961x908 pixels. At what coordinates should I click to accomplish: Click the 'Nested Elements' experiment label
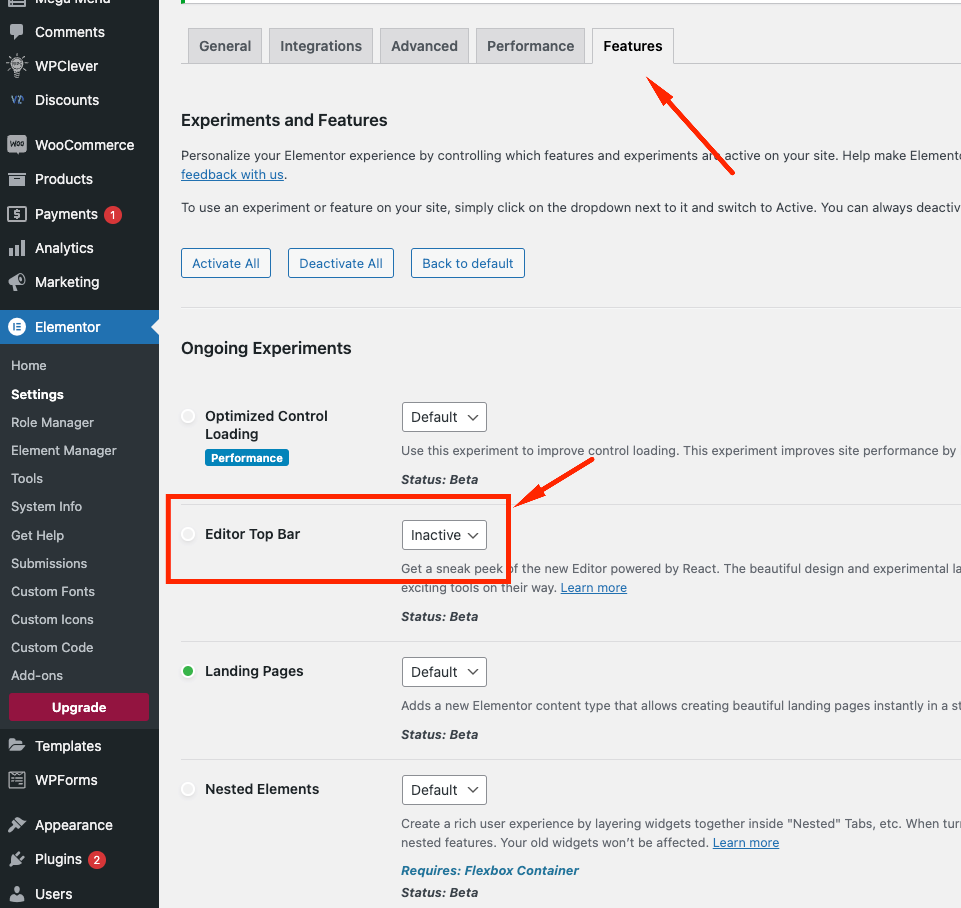tap(262, 789)
